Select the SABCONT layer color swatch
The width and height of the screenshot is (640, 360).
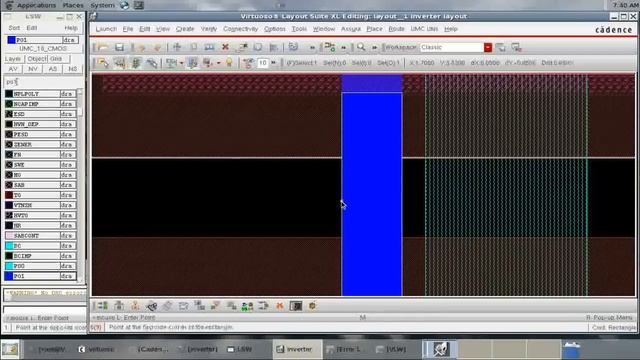[9, 236]
